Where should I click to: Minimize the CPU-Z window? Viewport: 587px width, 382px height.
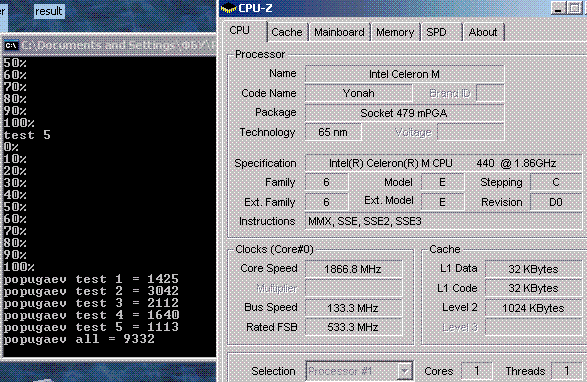pos(558,8)
